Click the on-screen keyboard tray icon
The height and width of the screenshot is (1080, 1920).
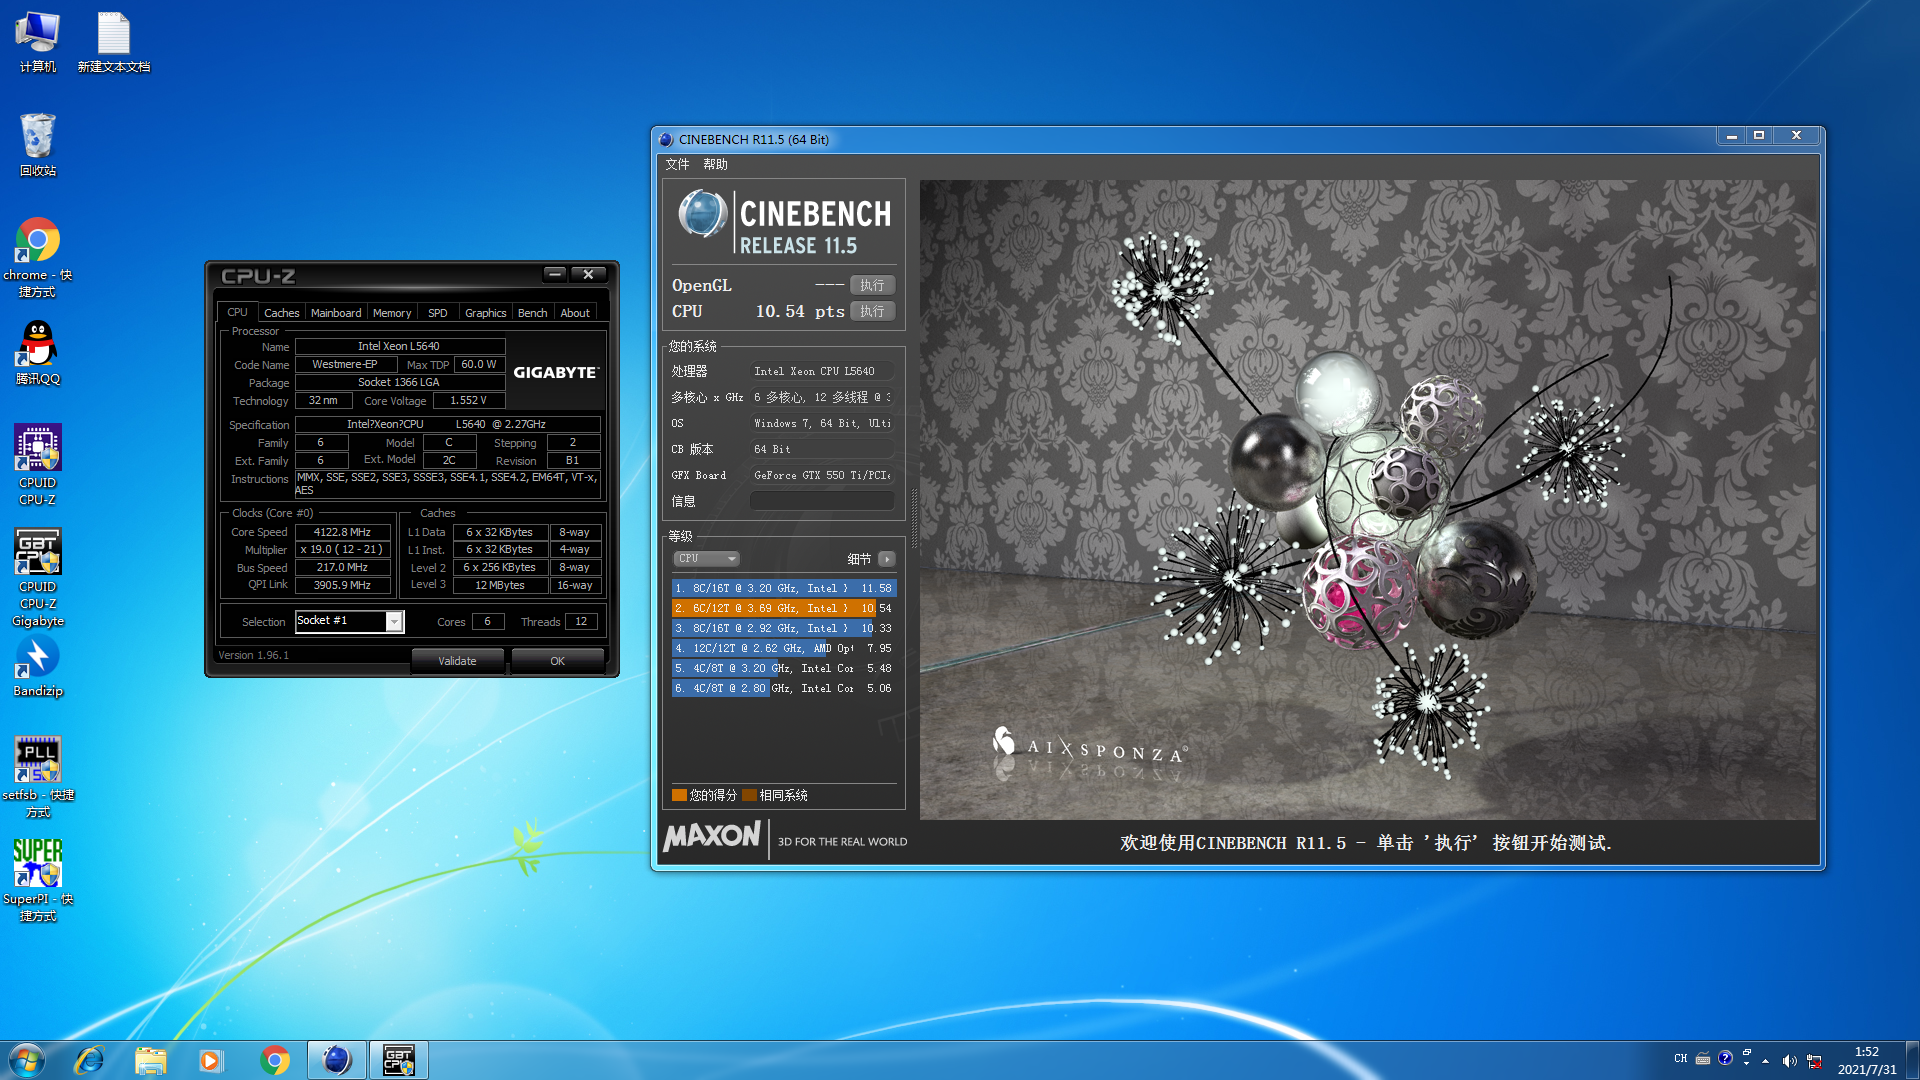point(1703,1058)
